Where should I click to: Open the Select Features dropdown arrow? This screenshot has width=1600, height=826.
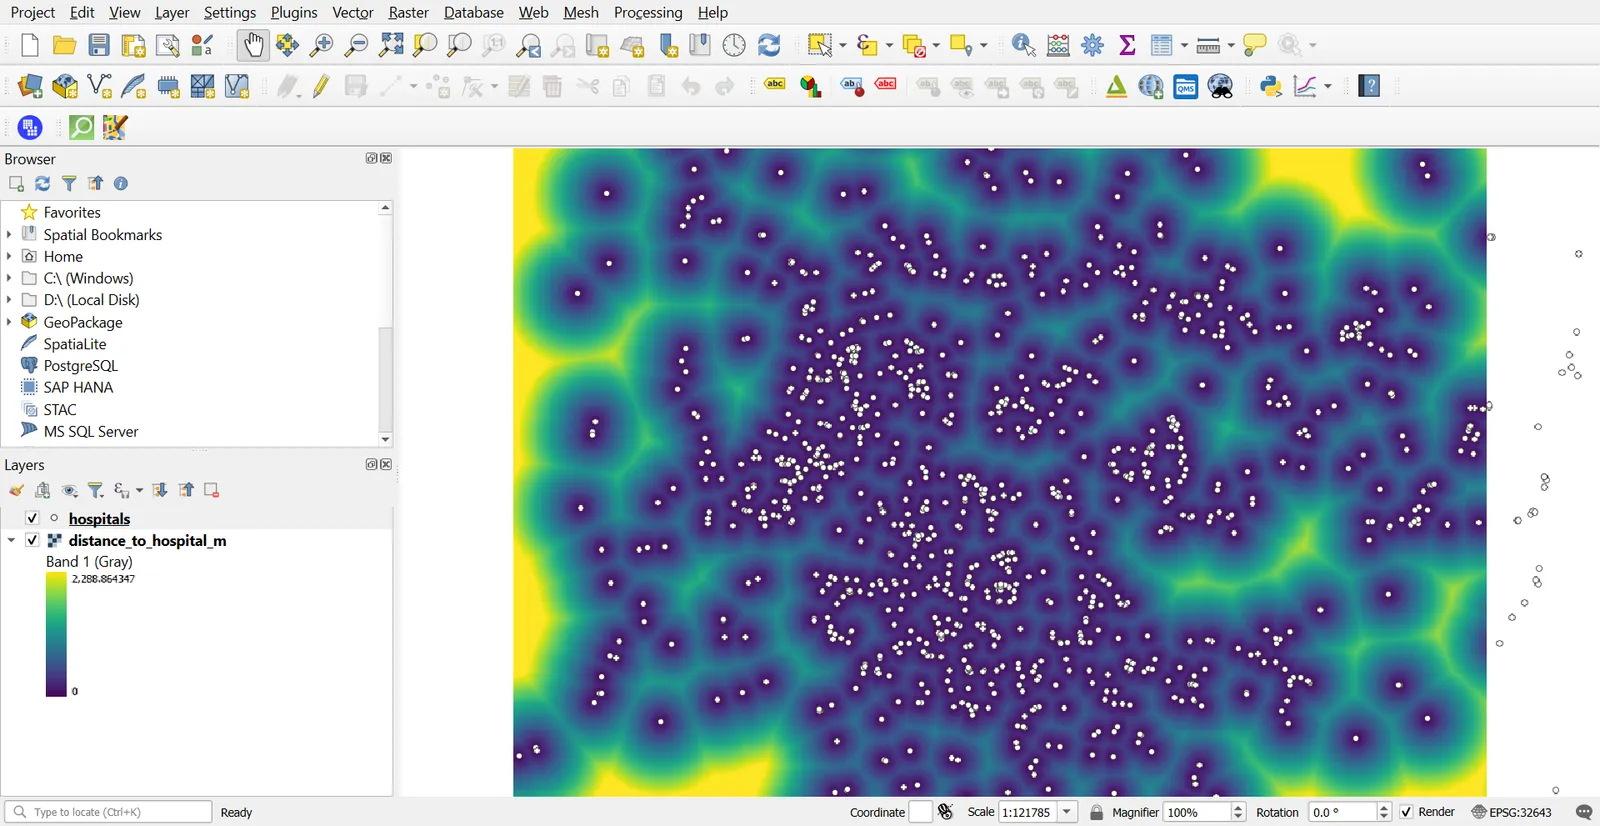click(x=843, y=45)
